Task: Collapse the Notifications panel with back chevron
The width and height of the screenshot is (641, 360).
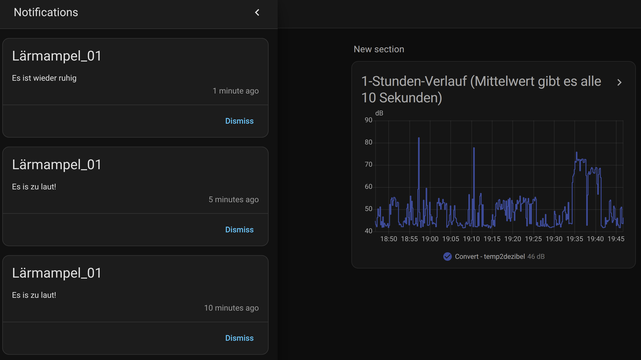Action: click(x=257, y=13)
